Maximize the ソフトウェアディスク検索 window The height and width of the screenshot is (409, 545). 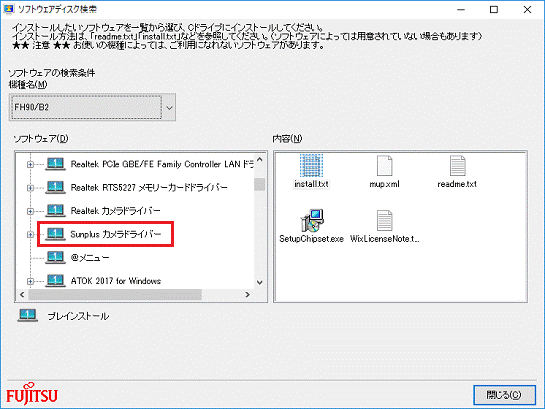tap(494, 9)
